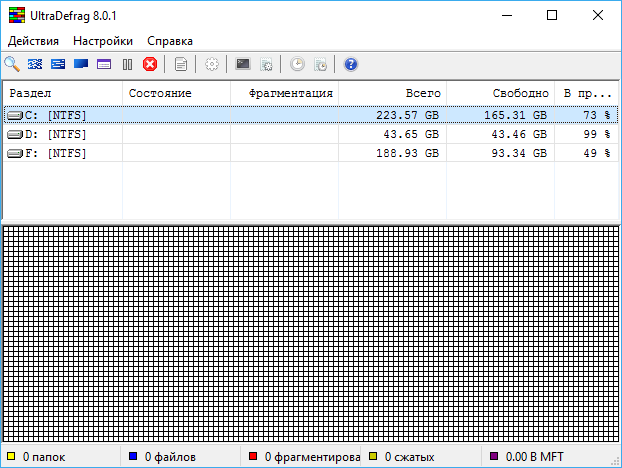
Task: Open the Справка menu
Action: point(170,41)
